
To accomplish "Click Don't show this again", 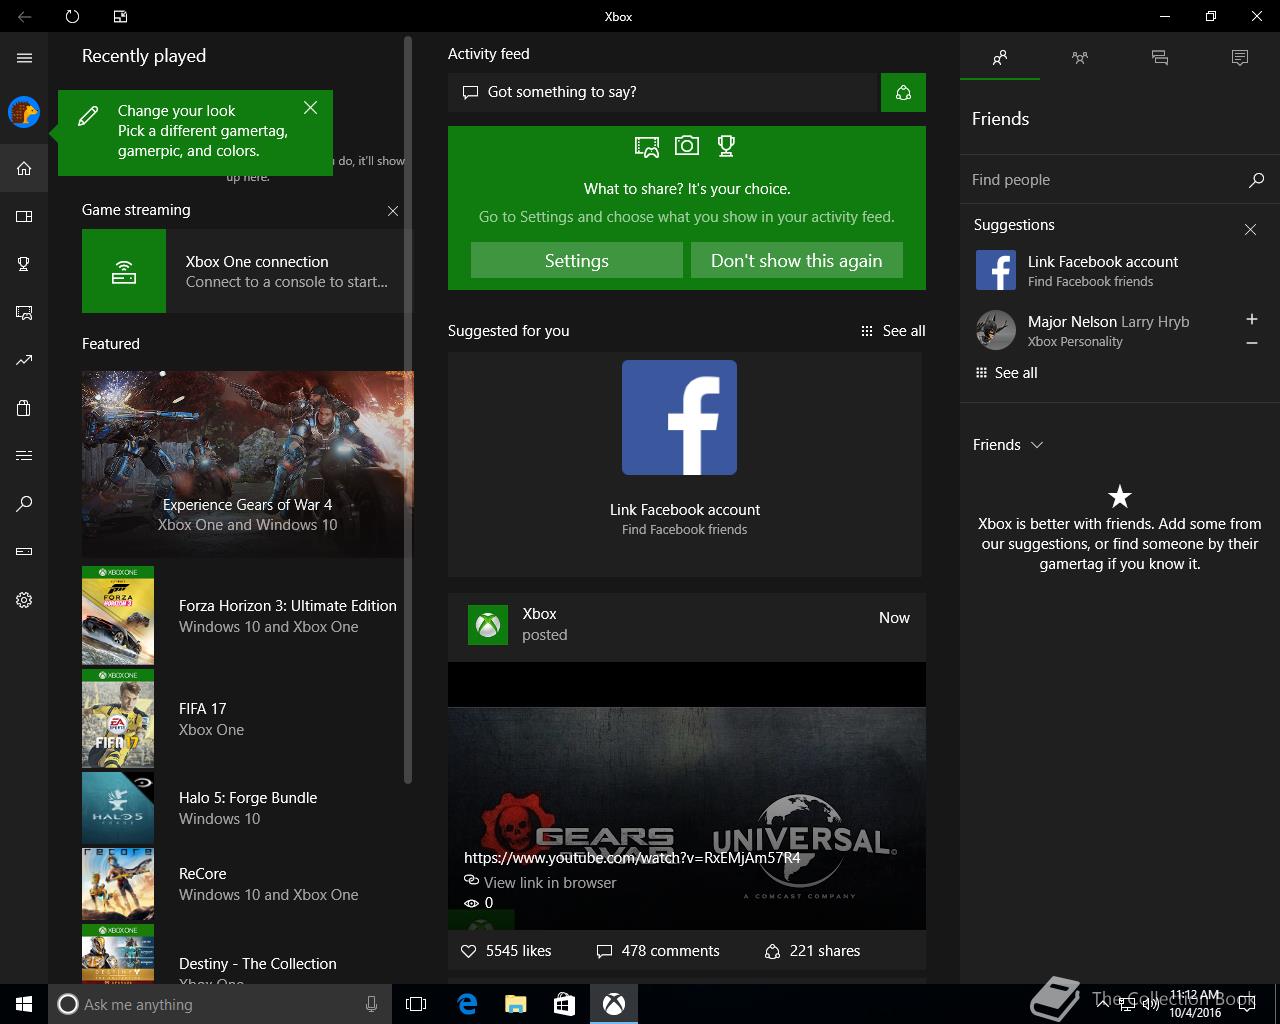I will (797, 261).
